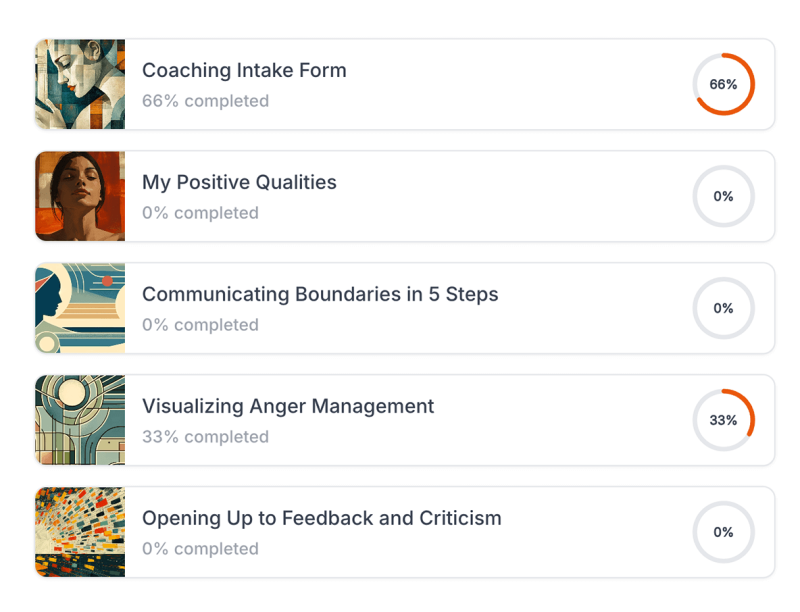The image size is (800, 612).
Task: Click the My Positive Qualities portrait thumbnail
Action: [80, 197]
